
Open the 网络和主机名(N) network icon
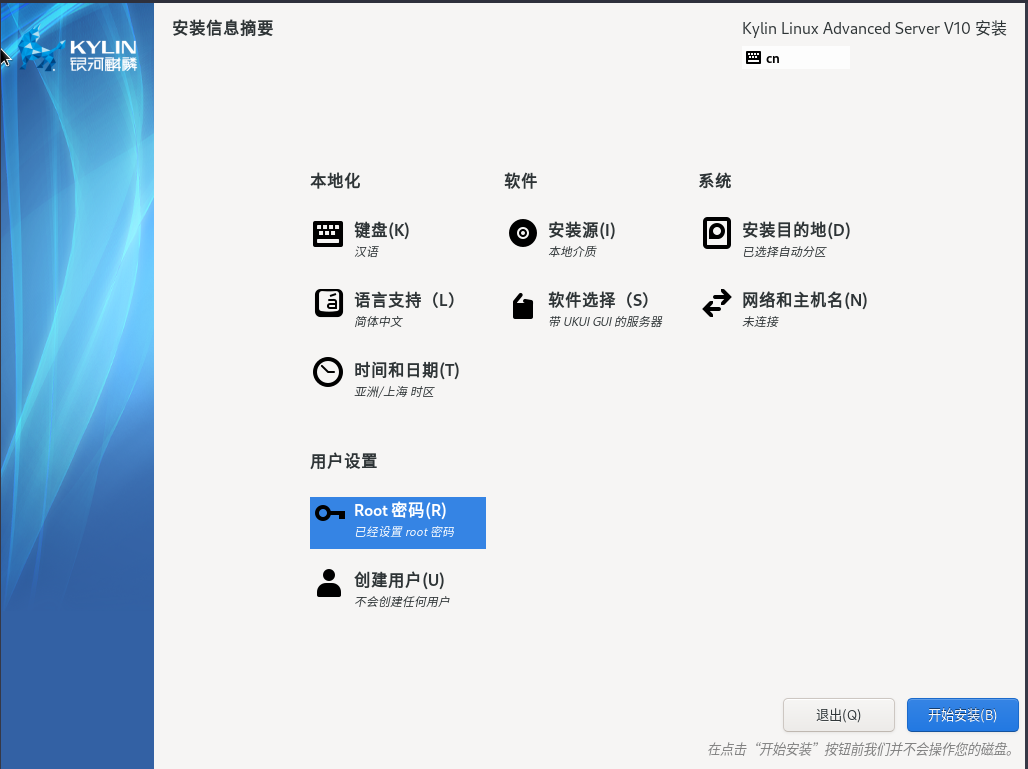pos(716,302)
